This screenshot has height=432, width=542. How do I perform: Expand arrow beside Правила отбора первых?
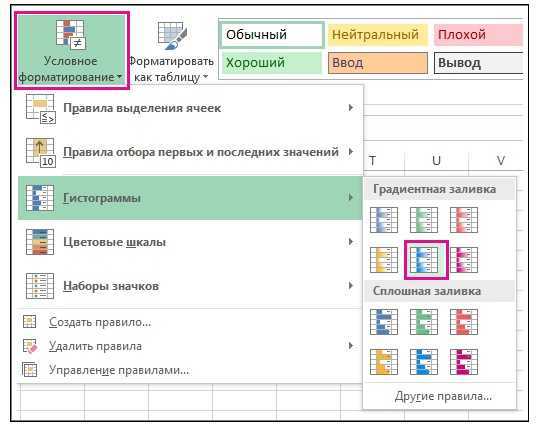pyautogui.click(x=351, y=152)
